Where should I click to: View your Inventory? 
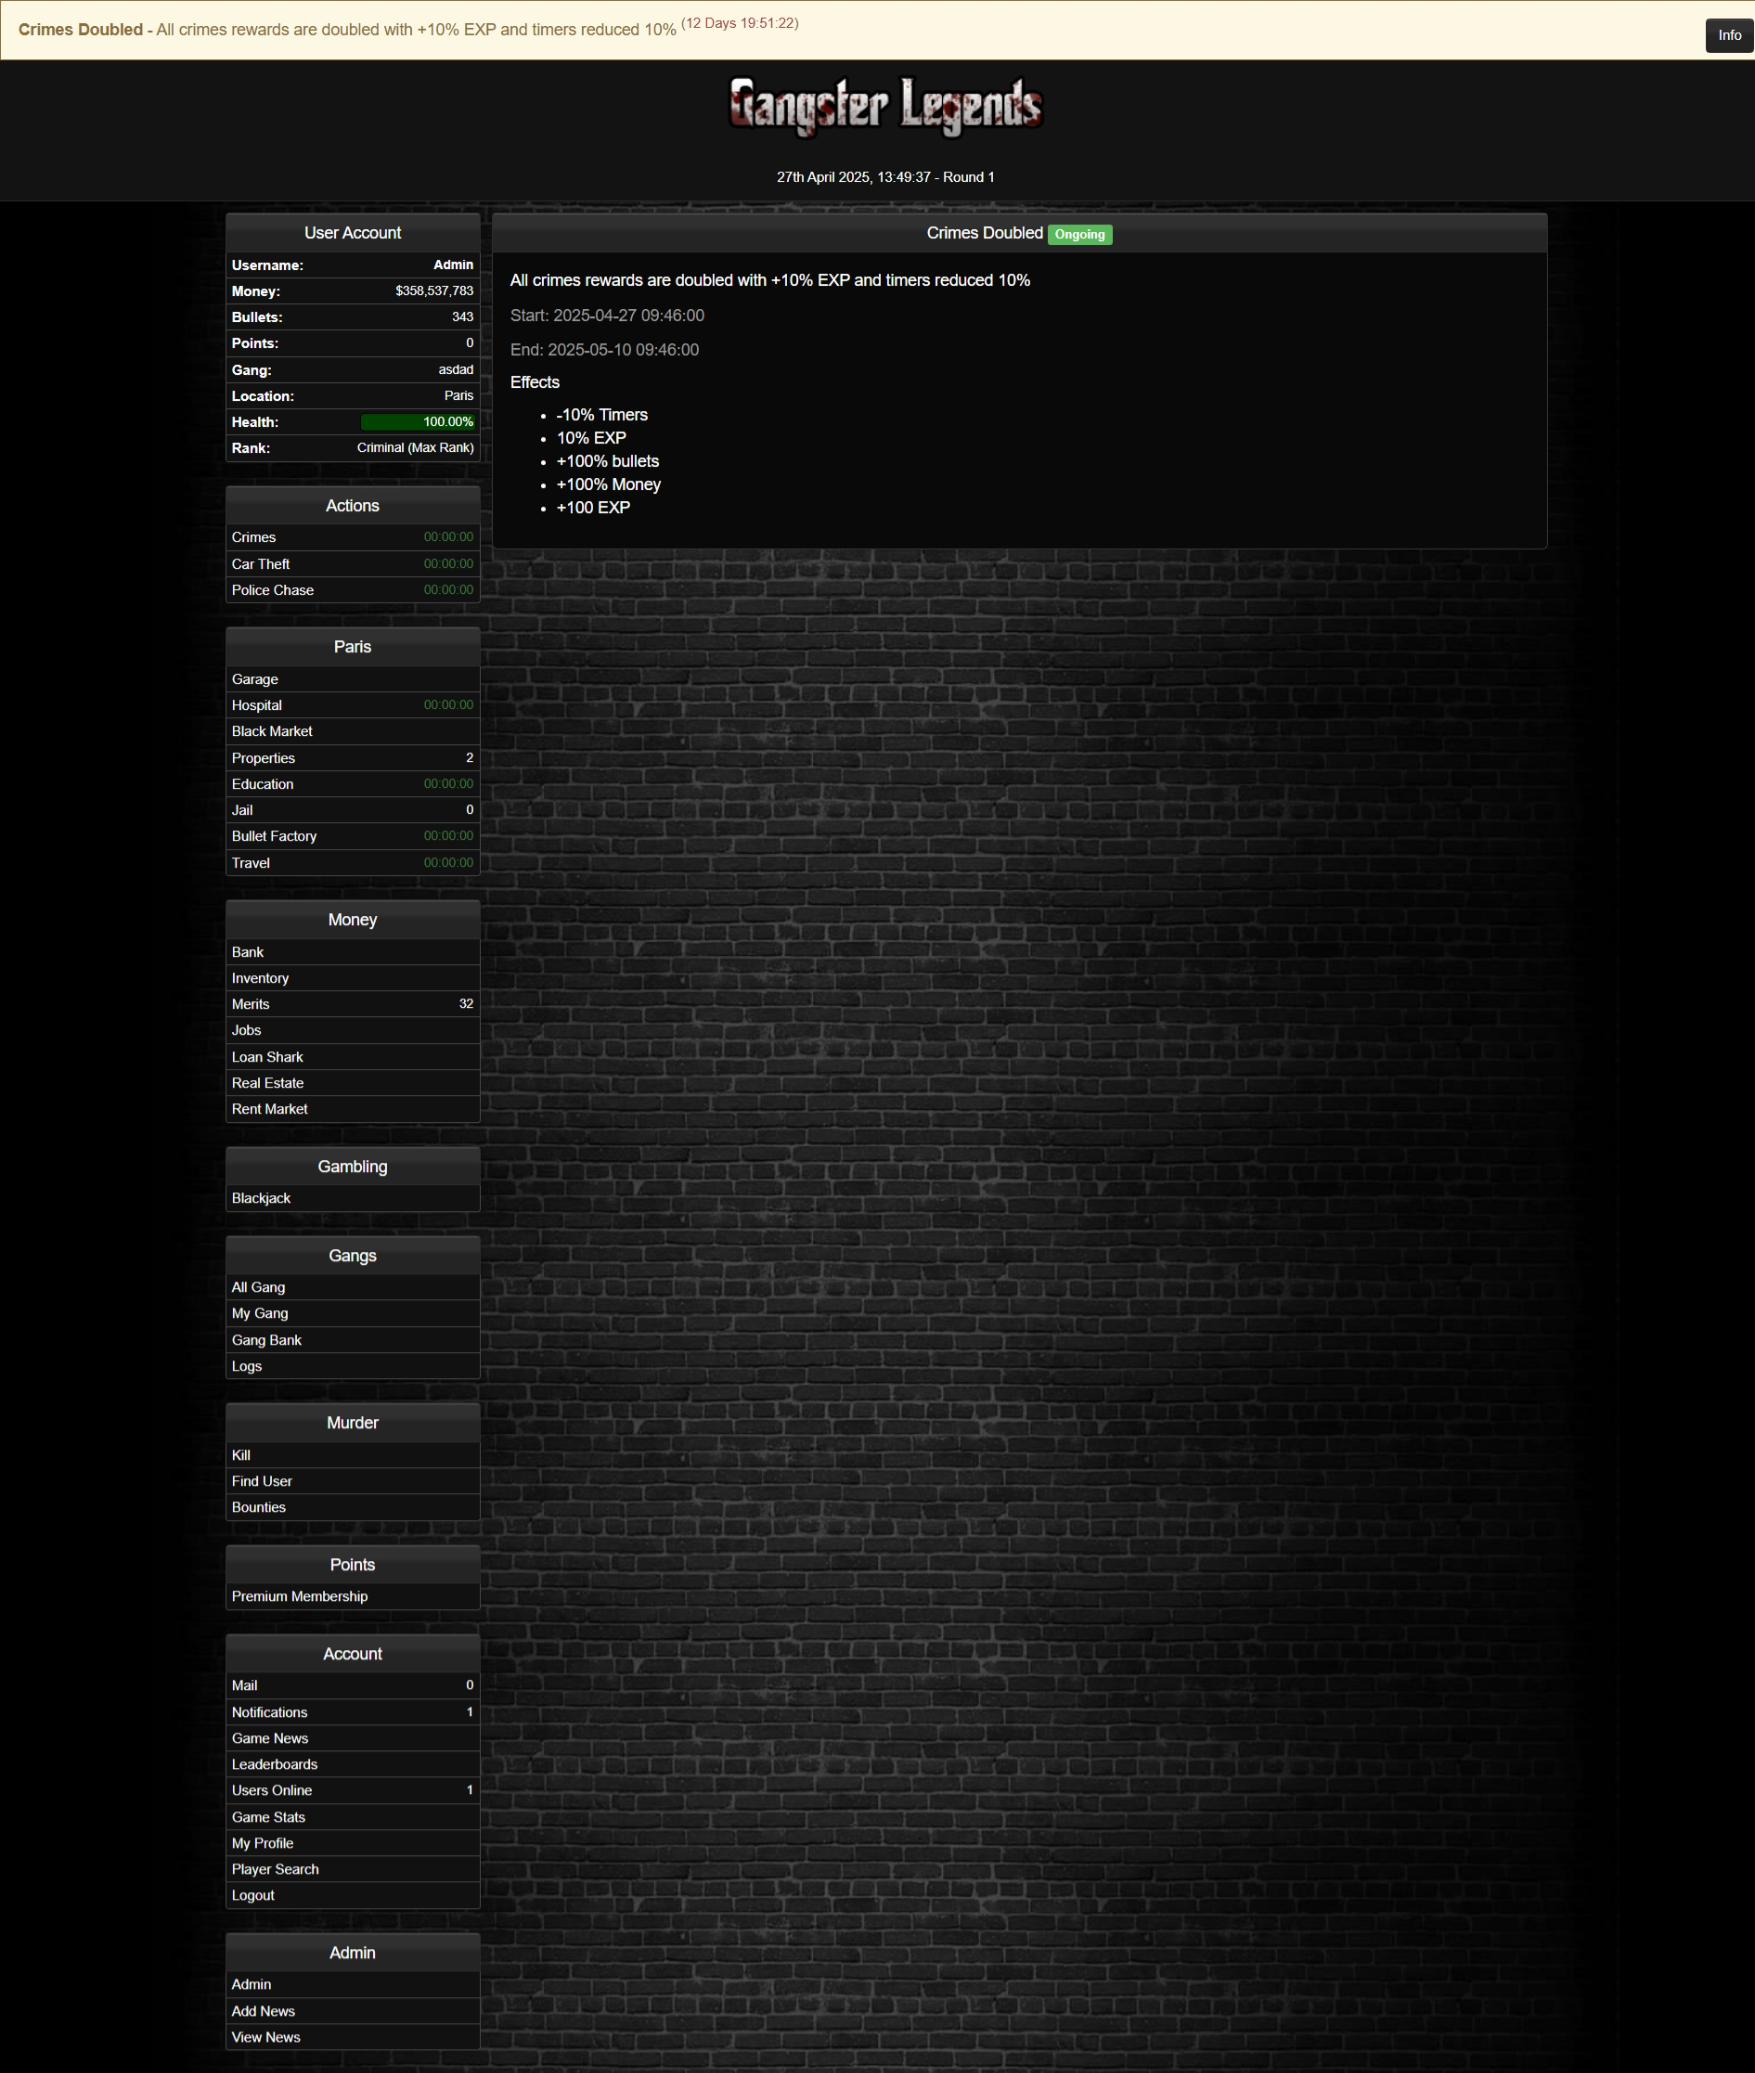pyautogui.click(x=260, y=978)
